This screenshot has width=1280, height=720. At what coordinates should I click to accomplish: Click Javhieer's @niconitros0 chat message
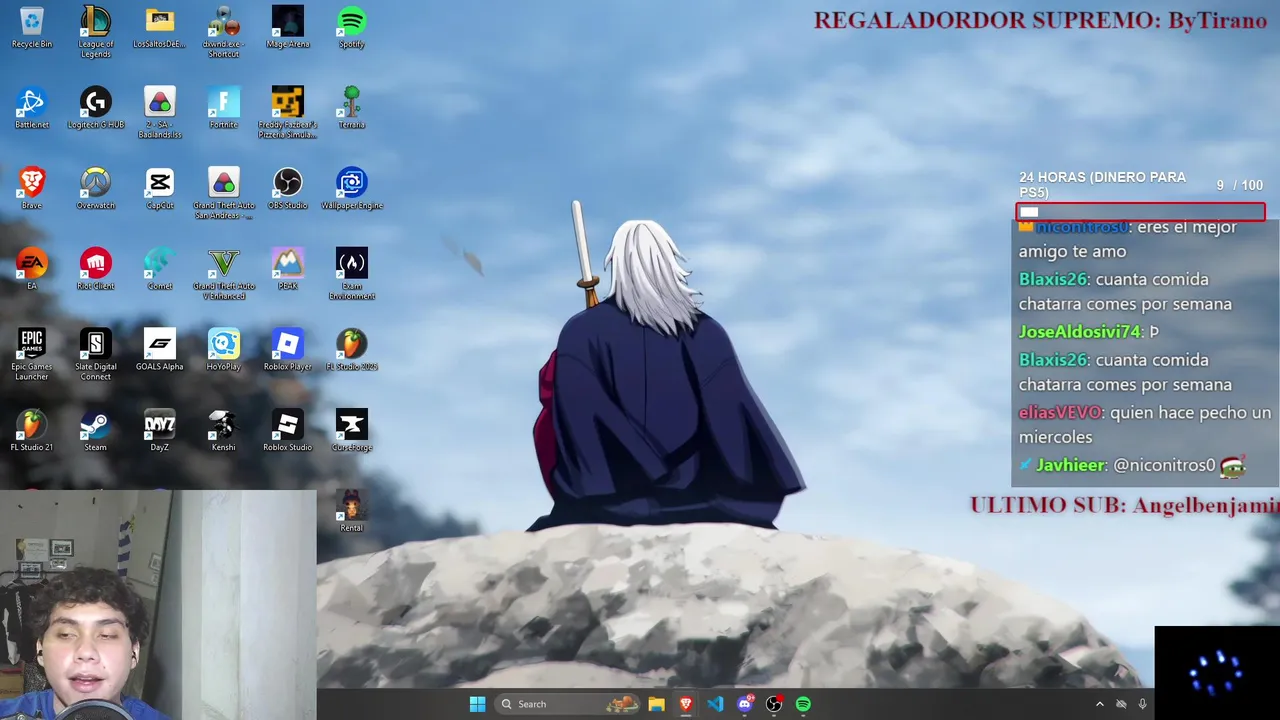tap(1132, 465)
